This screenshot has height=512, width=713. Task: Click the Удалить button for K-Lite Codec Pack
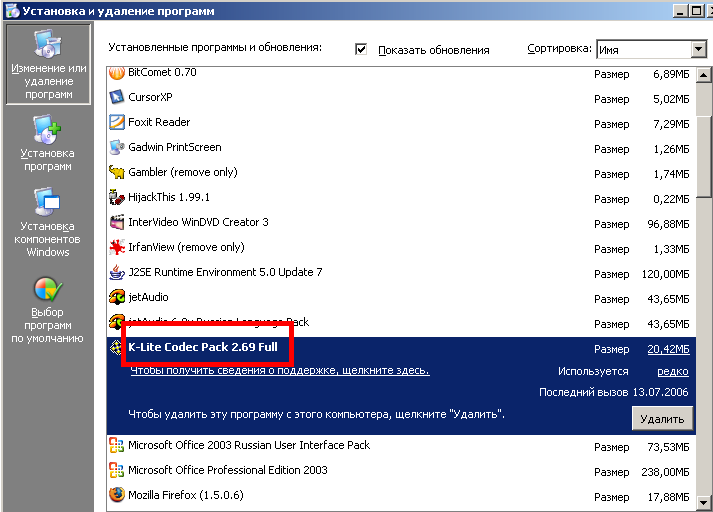pyautogui.click(x=662, y=418)
